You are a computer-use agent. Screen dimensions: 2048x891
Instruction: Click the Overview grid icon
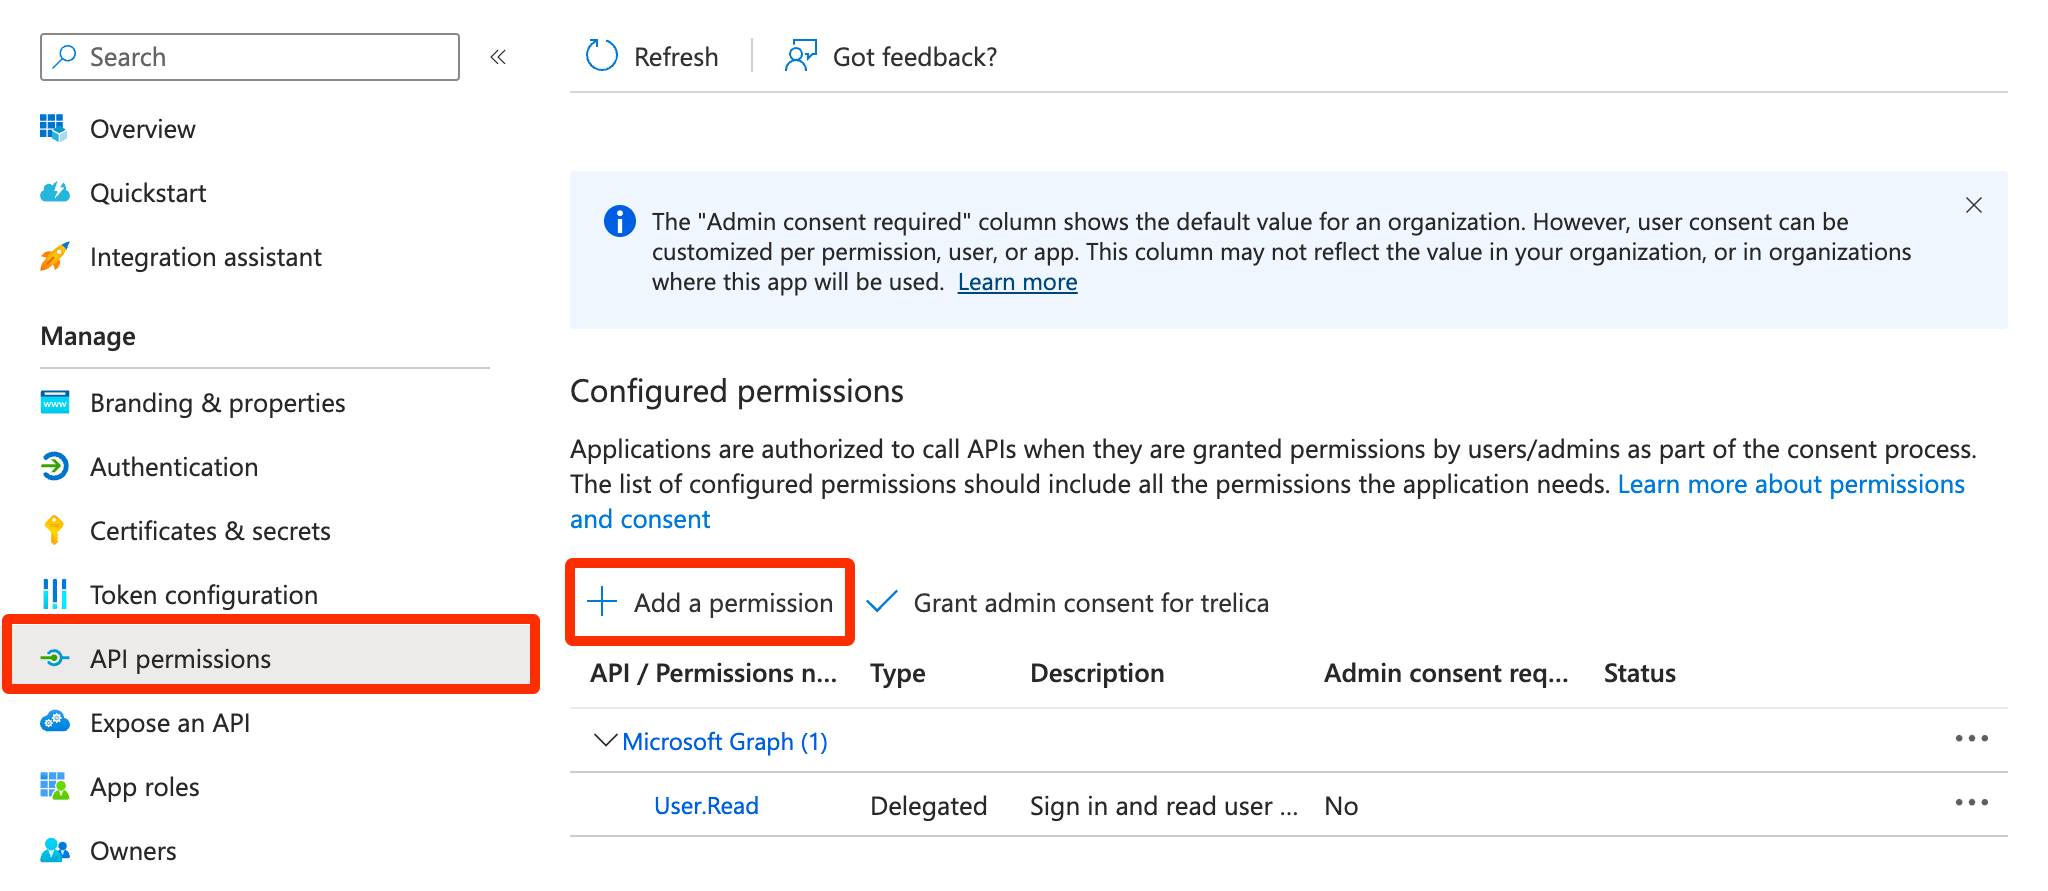[54, 128]
